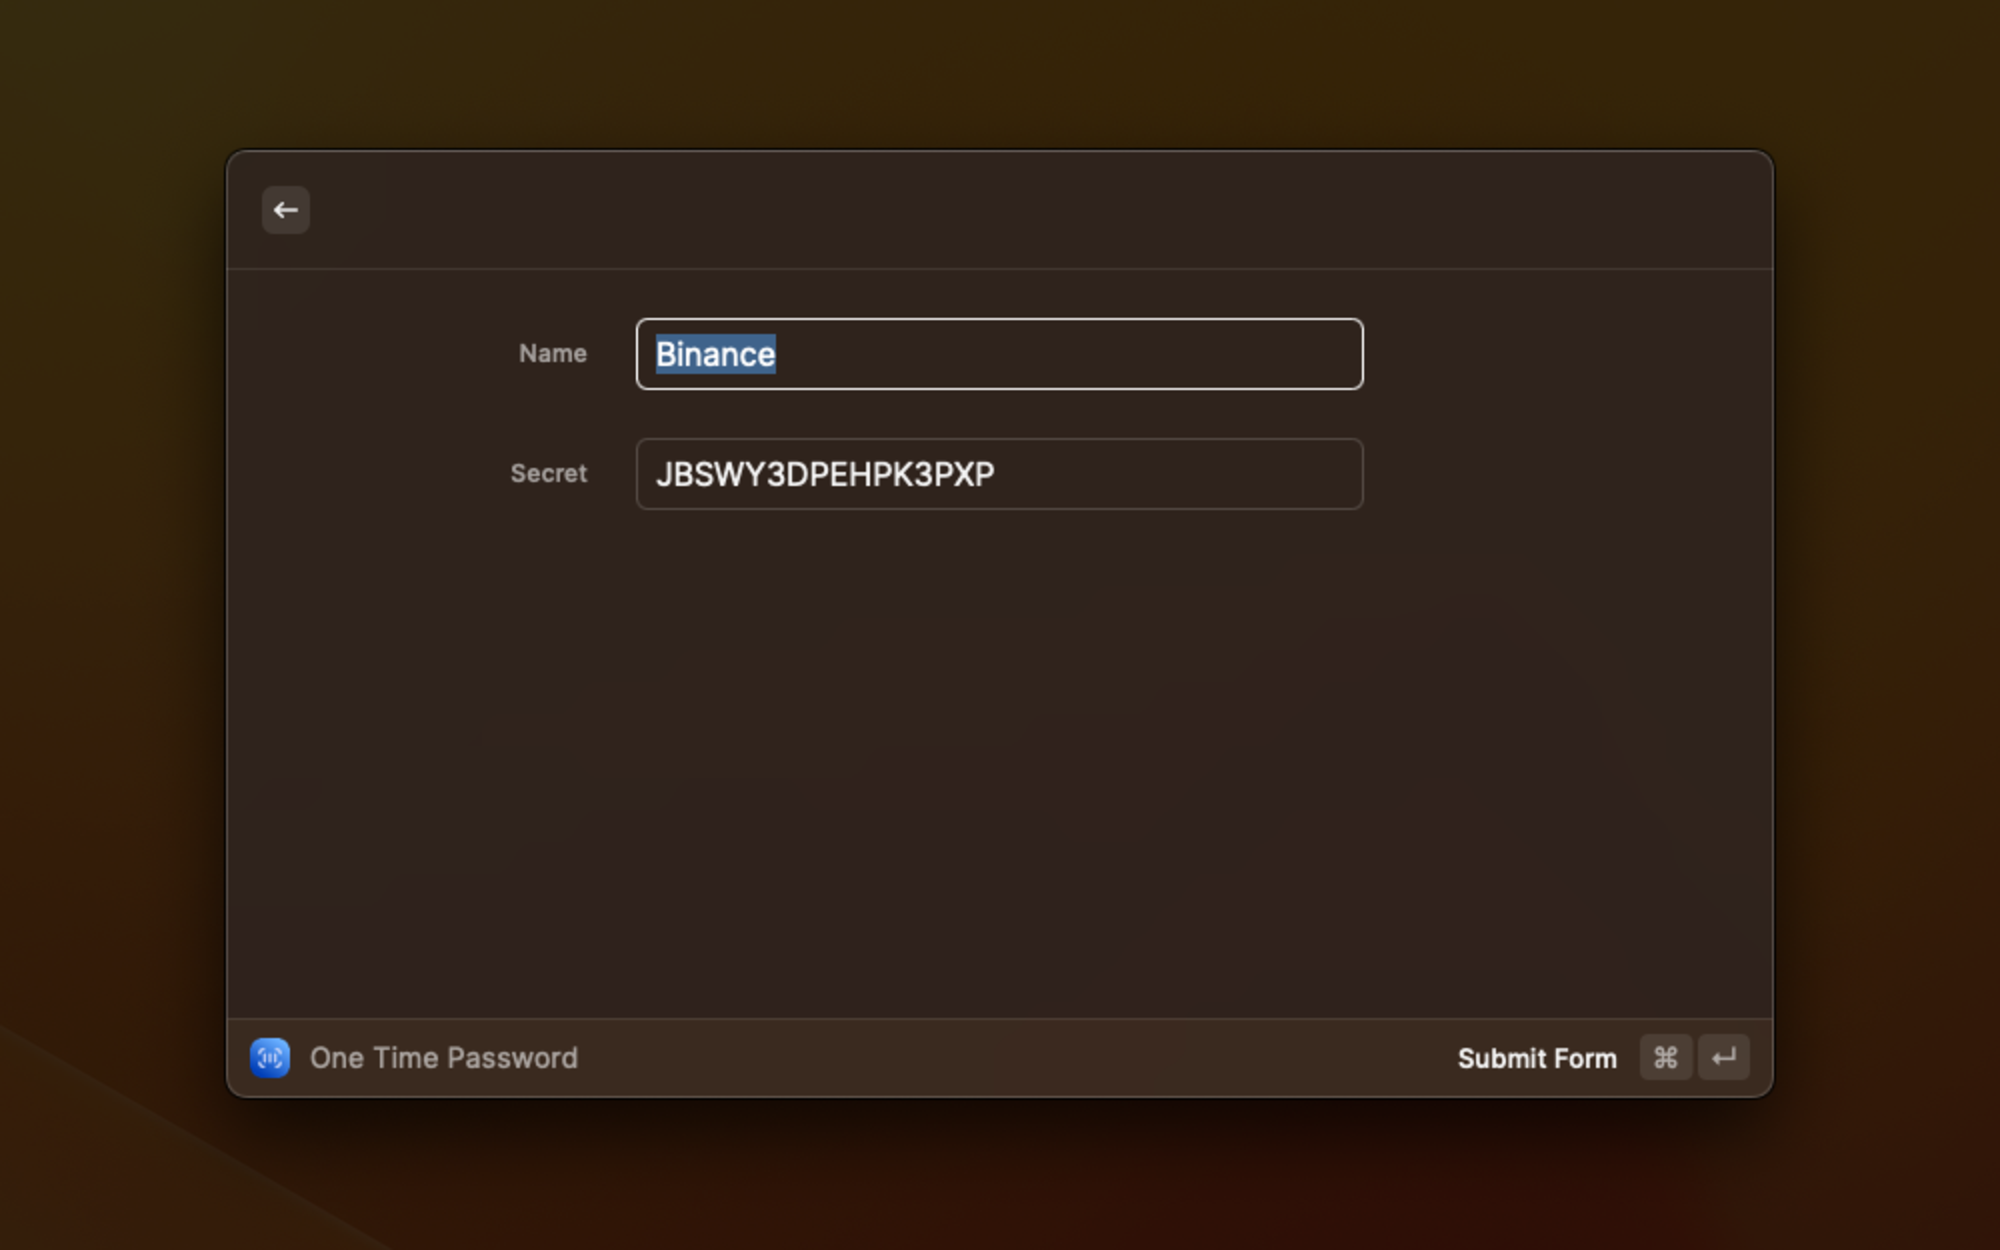Click on the JBSWY3DPEHPK3PXP secret text
The width and height of the screenshot is (2000, 1250).
[824, 474]
